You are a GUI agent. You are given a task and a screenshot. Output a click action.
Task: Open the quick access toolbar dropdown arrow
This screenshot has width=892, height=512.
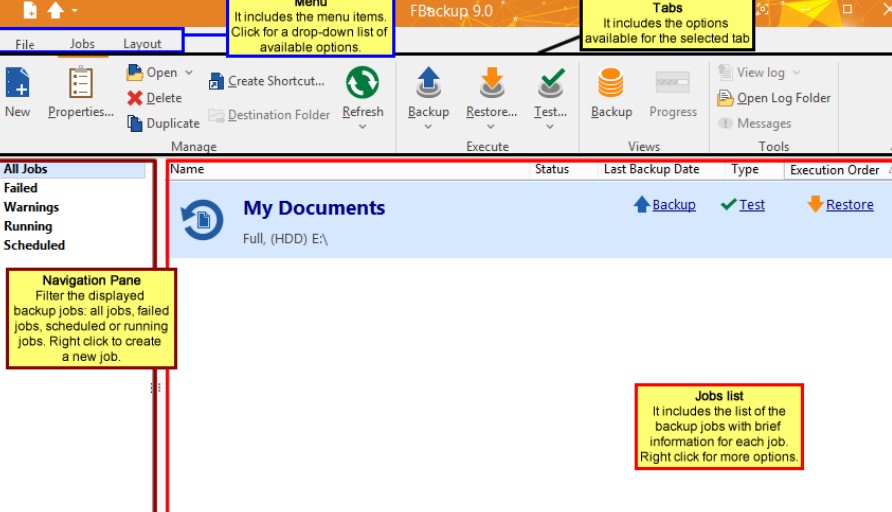click(x=75, y=11)
